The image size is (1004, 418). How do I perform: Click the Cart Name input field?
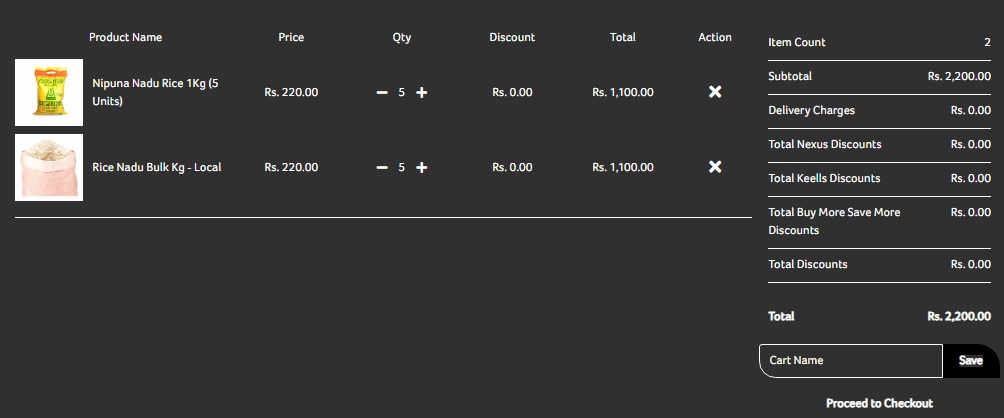click(x=851, y=360)
